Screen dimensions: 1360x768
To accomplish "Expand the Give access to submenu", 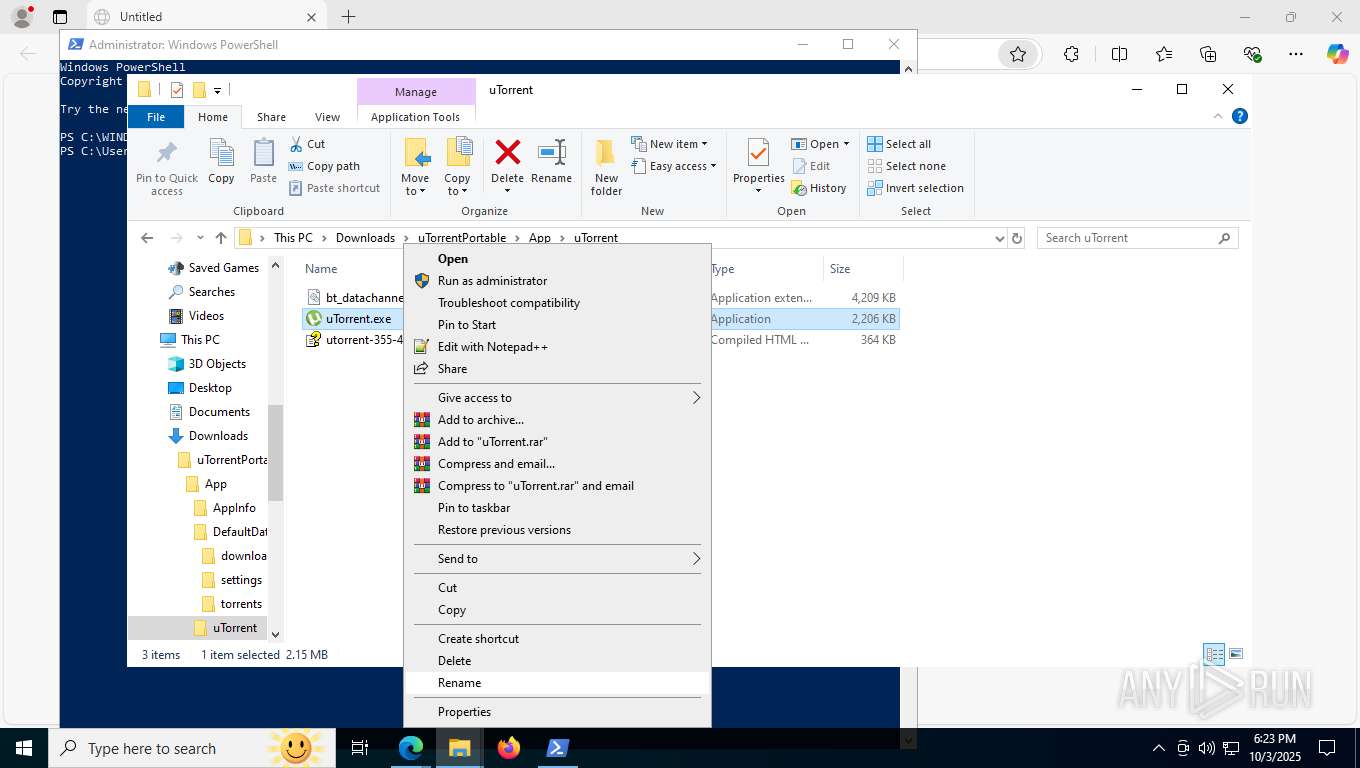I will coord(557,398).
